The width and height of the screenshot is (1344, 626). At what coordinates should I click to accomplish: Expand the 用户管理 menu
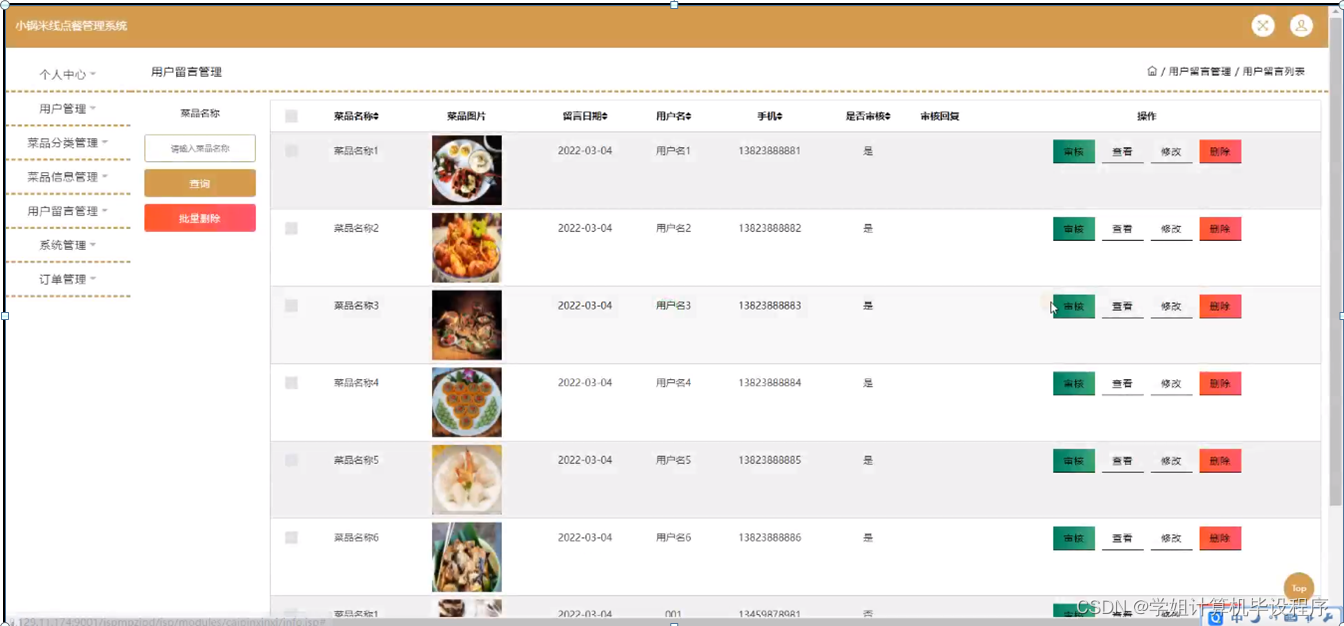point(67,108)
